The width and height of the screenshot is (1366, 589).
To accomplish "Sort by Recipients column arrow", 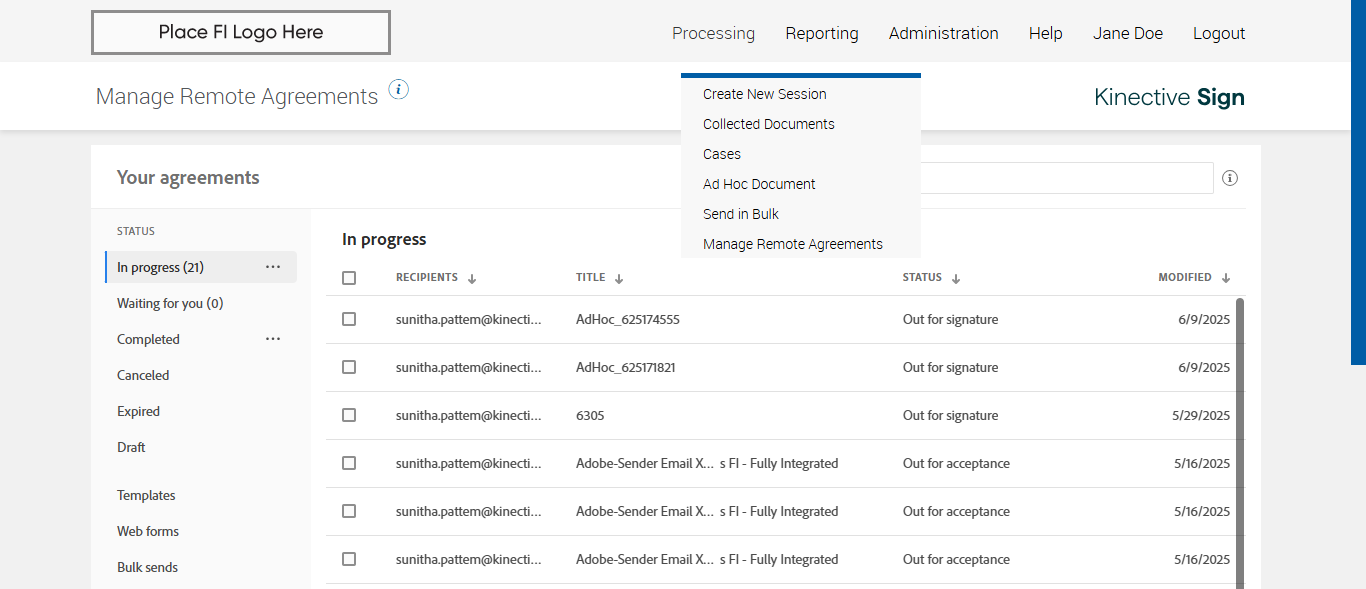I will (x=472, y=279).
